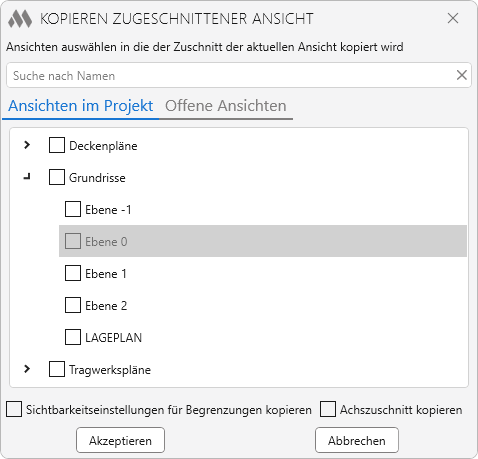The width and height of the screenshot is (478, 459).
Task: Enable the Ebene 1 view checkbox
Action: coord(73,273)
